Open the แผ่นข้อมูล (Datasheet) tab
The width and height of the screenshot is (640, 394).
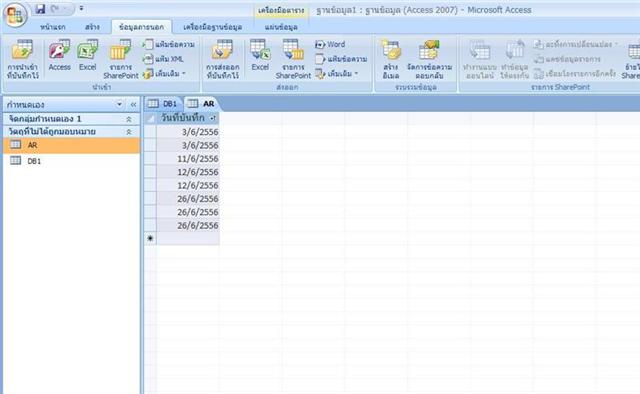click(x=281, y=27)
